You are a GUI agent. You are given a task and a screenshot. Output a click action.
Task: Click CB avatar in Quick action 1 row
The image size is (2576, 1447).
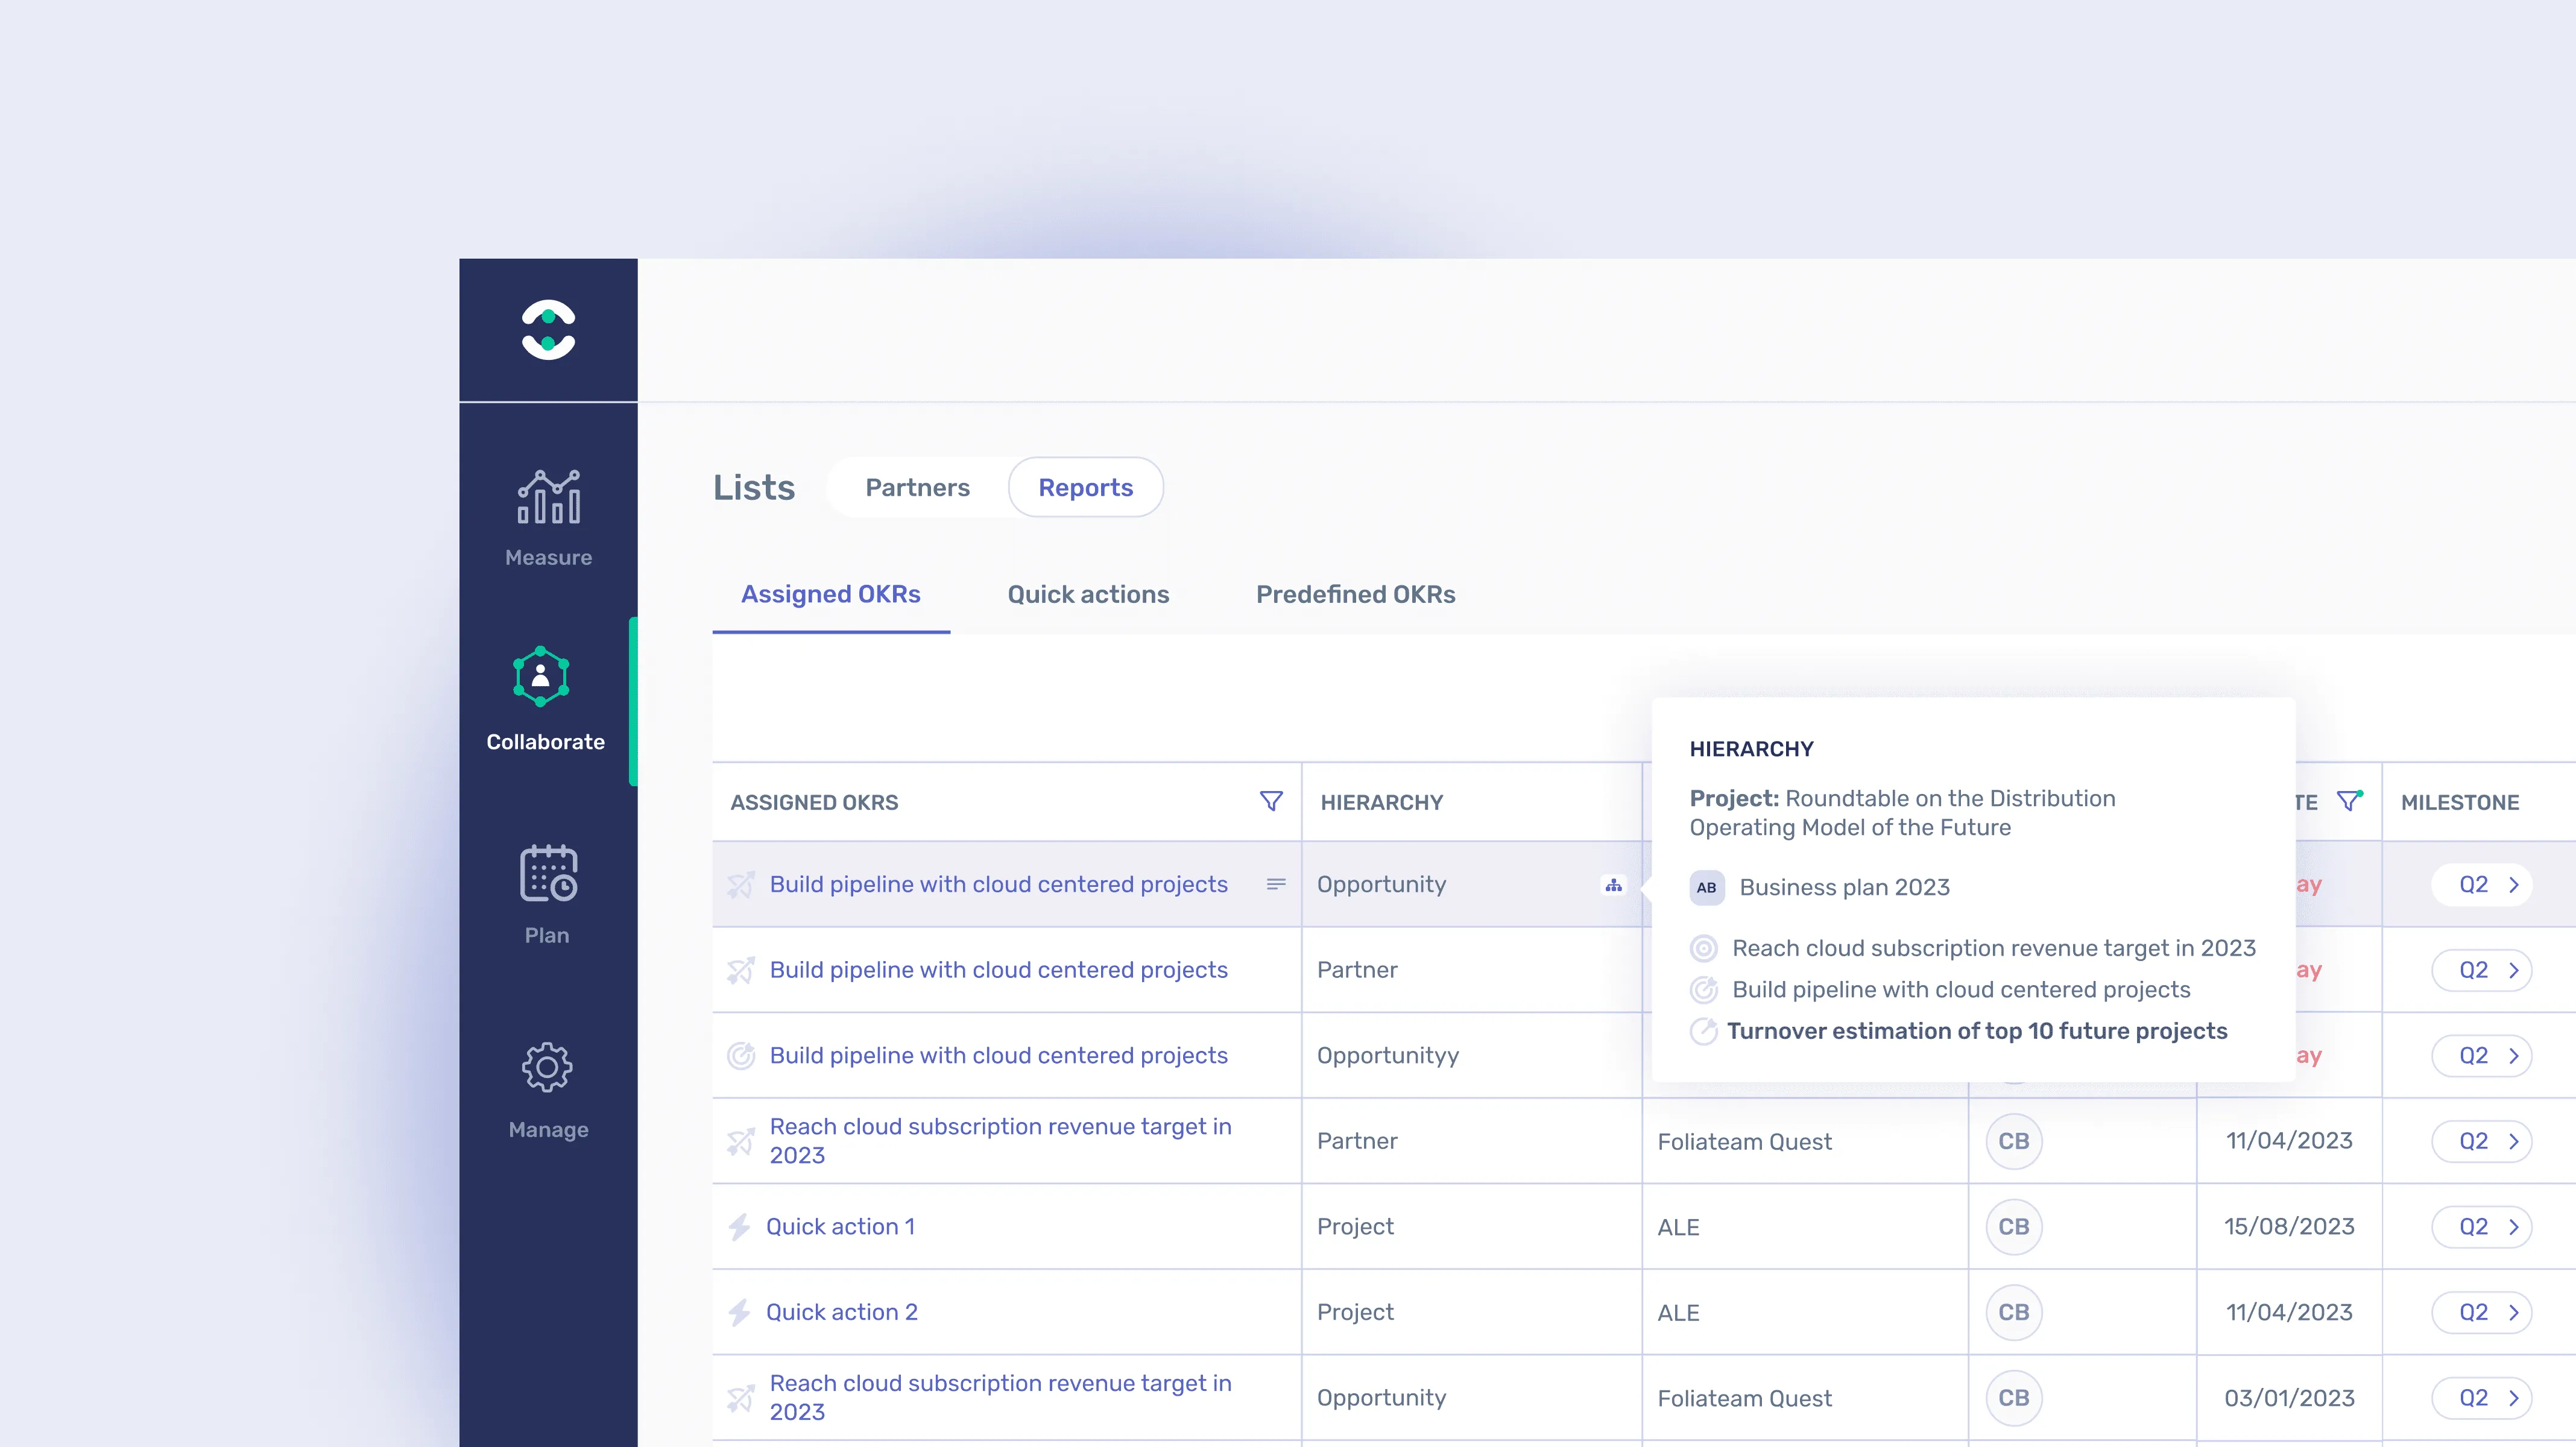point(2014,1227)
